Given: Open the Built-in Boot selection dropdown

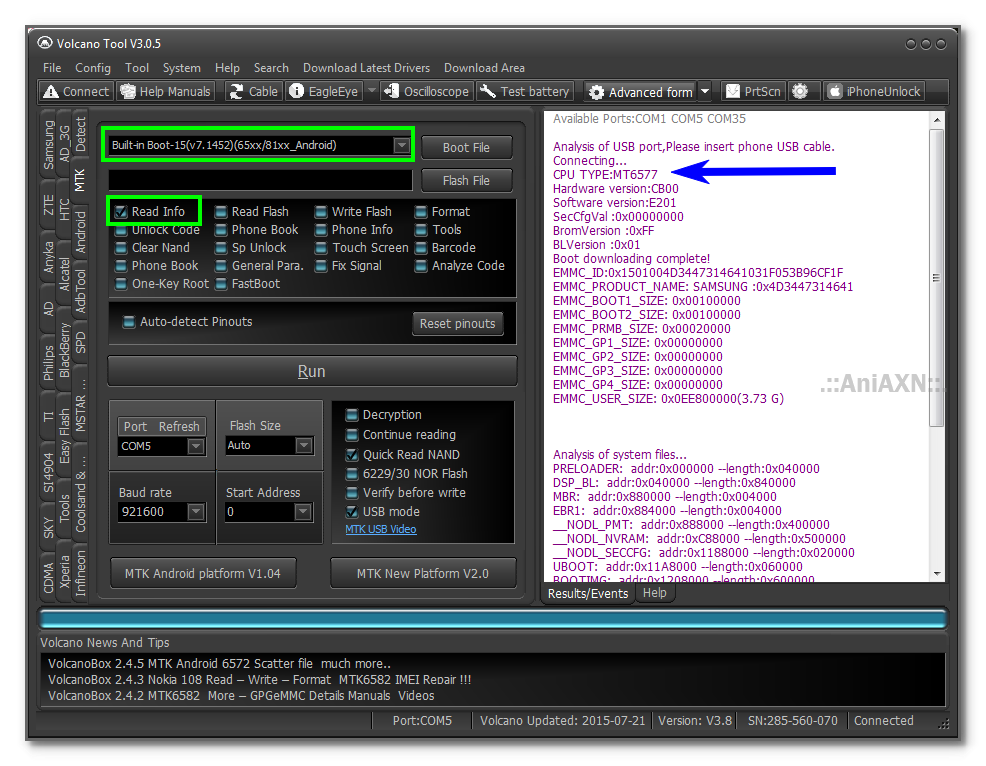Looking at the screenshot, I should point(401,145).
